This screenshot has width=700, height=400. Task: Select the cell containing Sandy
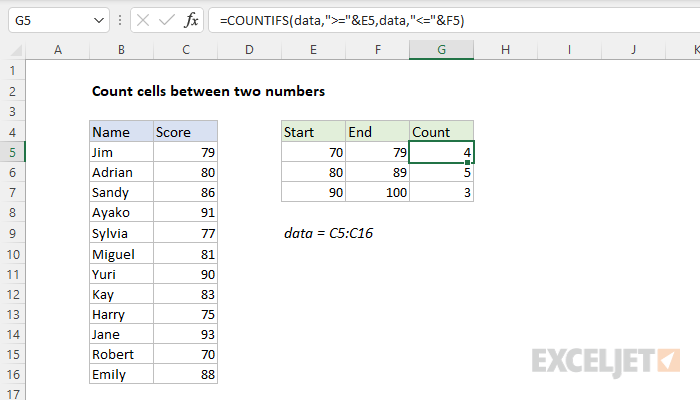tap(121, 192)
